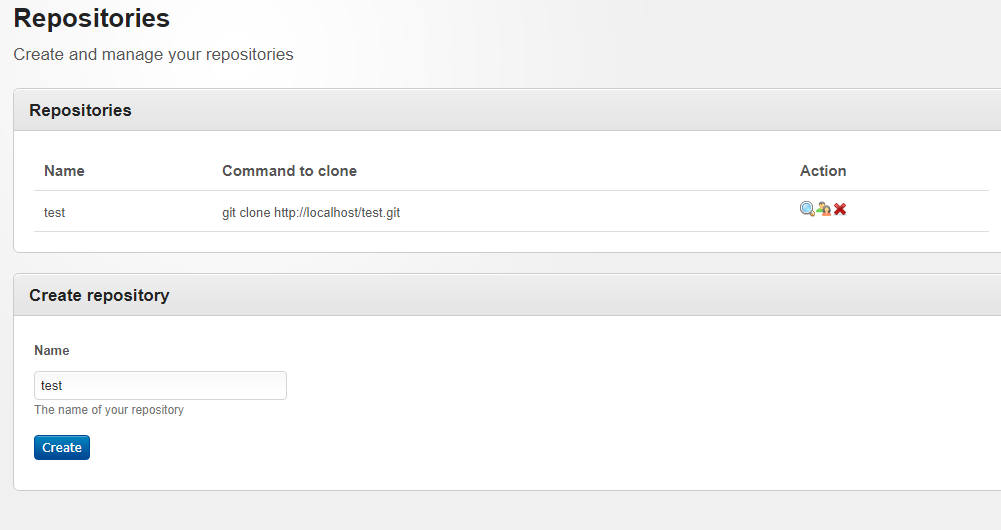Click the git clone command text

pos(311,213)
